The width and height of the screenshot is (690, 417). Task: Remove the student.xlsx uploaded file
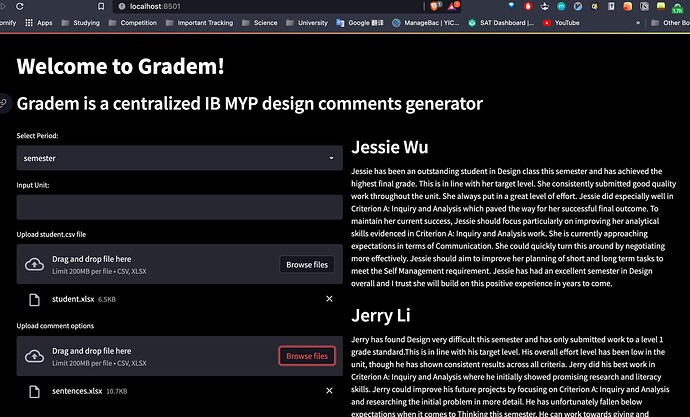click(x=329, y=299)
